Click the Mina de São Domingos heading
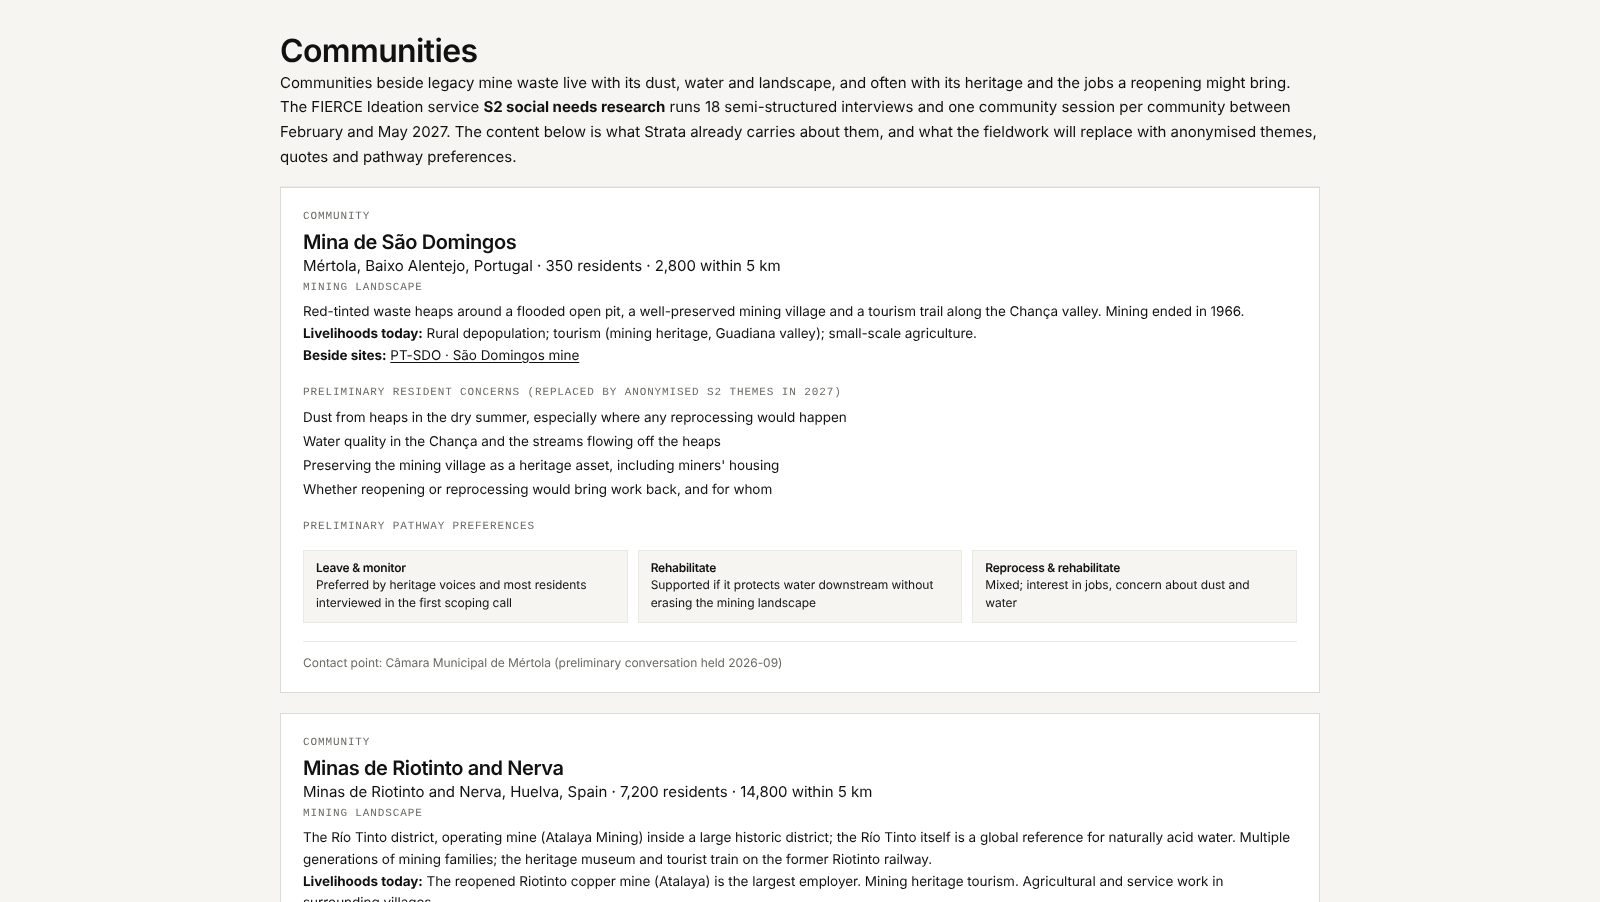Viewport: 1600px width, 902px height. tap(409, 242)
